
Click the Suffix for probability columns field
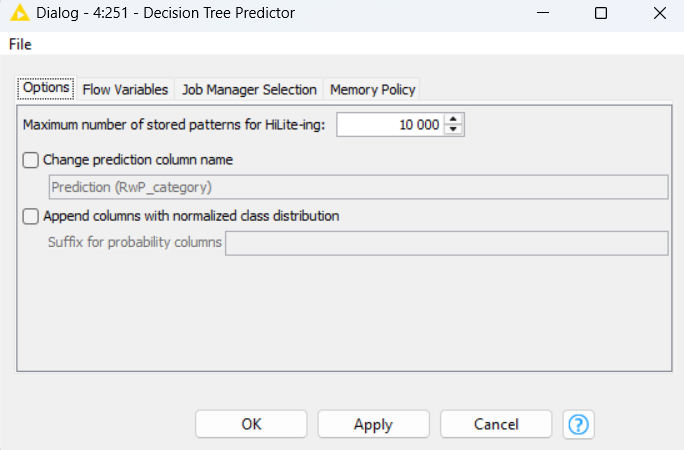point(446,244)
